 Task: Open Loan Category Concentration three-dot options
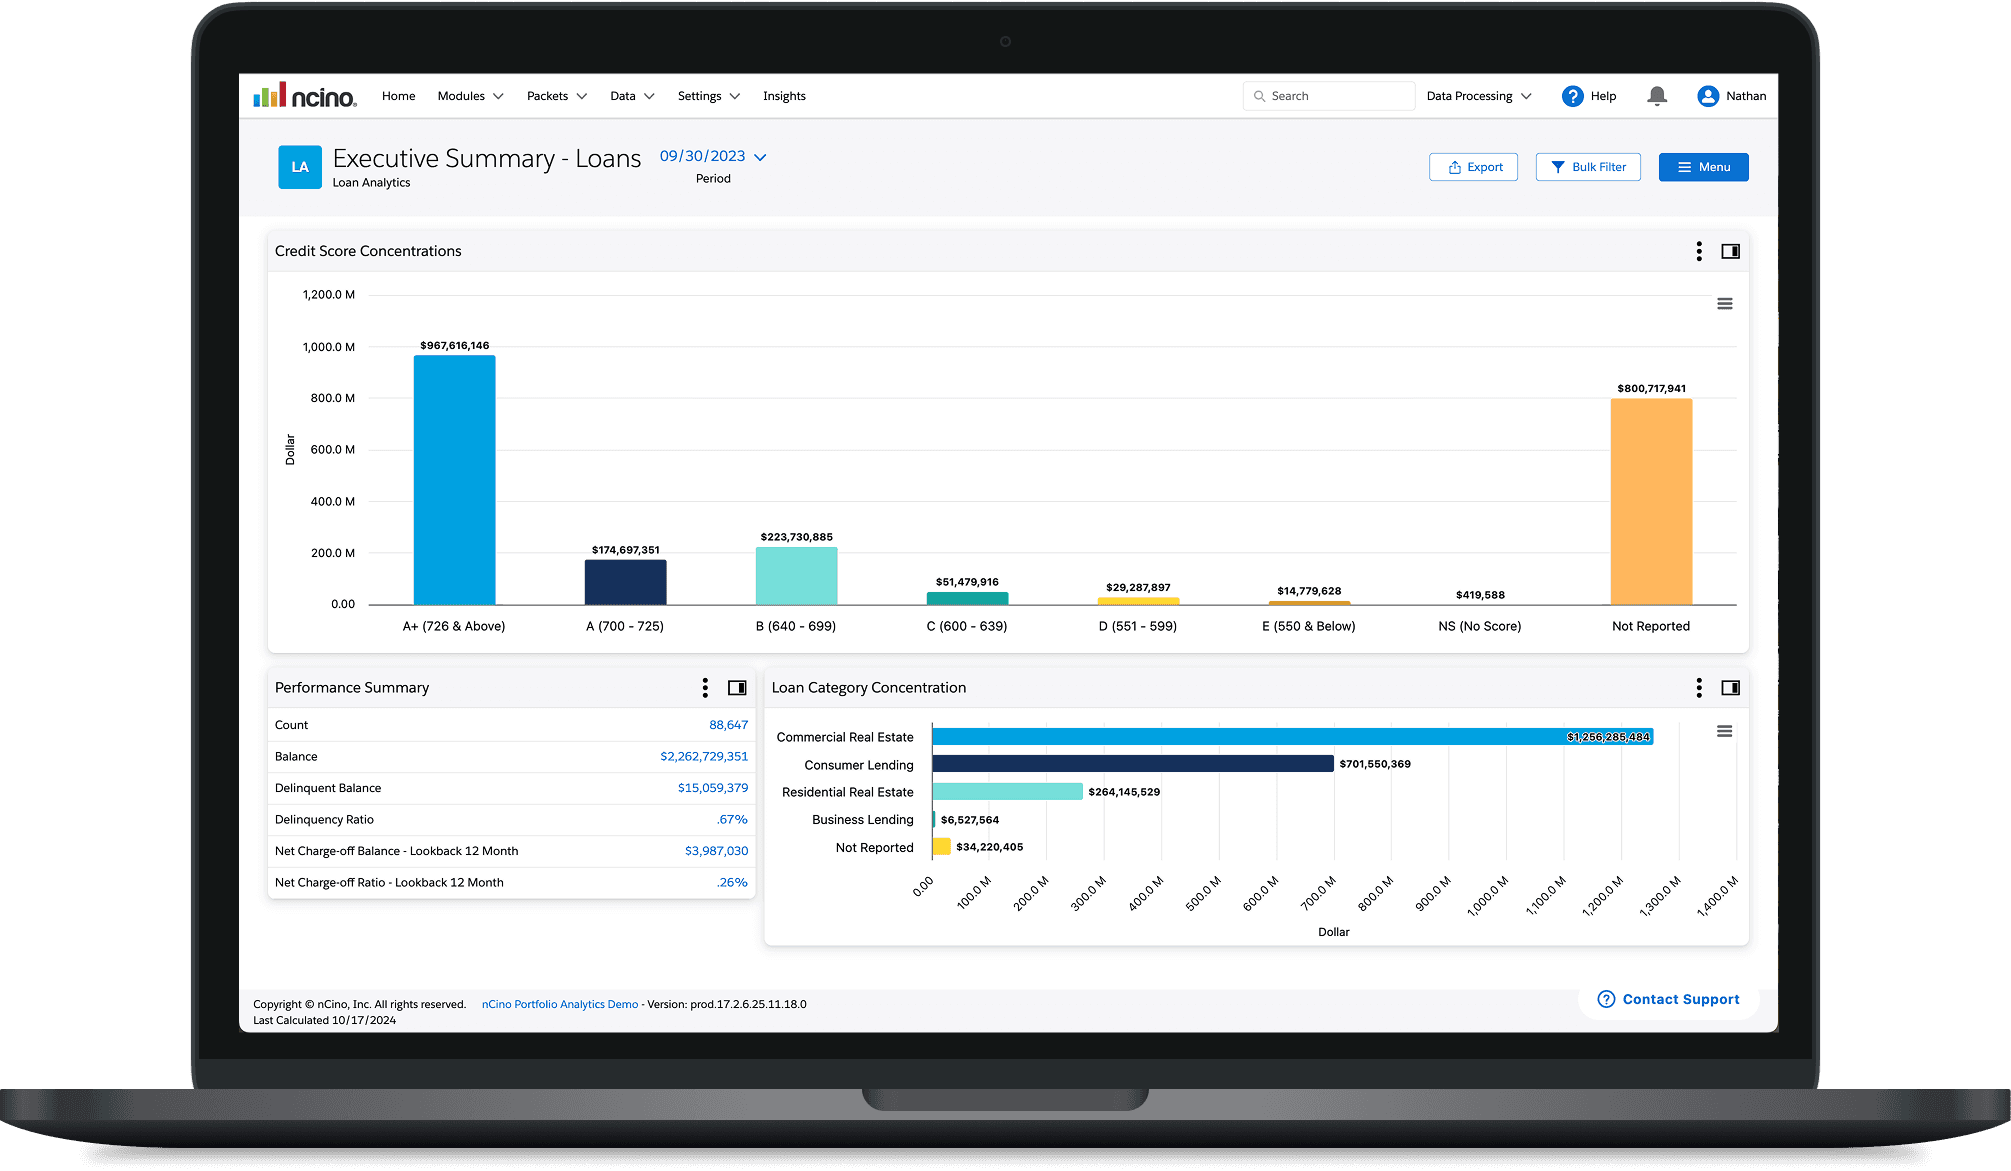(x=1699, y=688)
